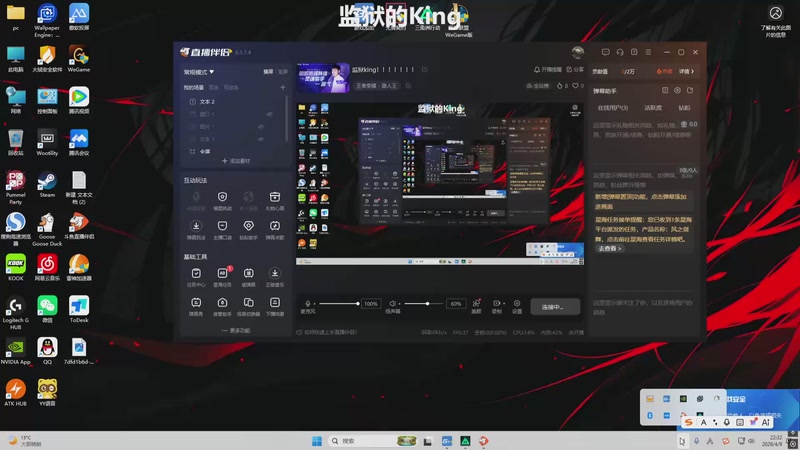800x450 pixels.
Task: Open the 主播口袋 tool
Action: point(222,229)
